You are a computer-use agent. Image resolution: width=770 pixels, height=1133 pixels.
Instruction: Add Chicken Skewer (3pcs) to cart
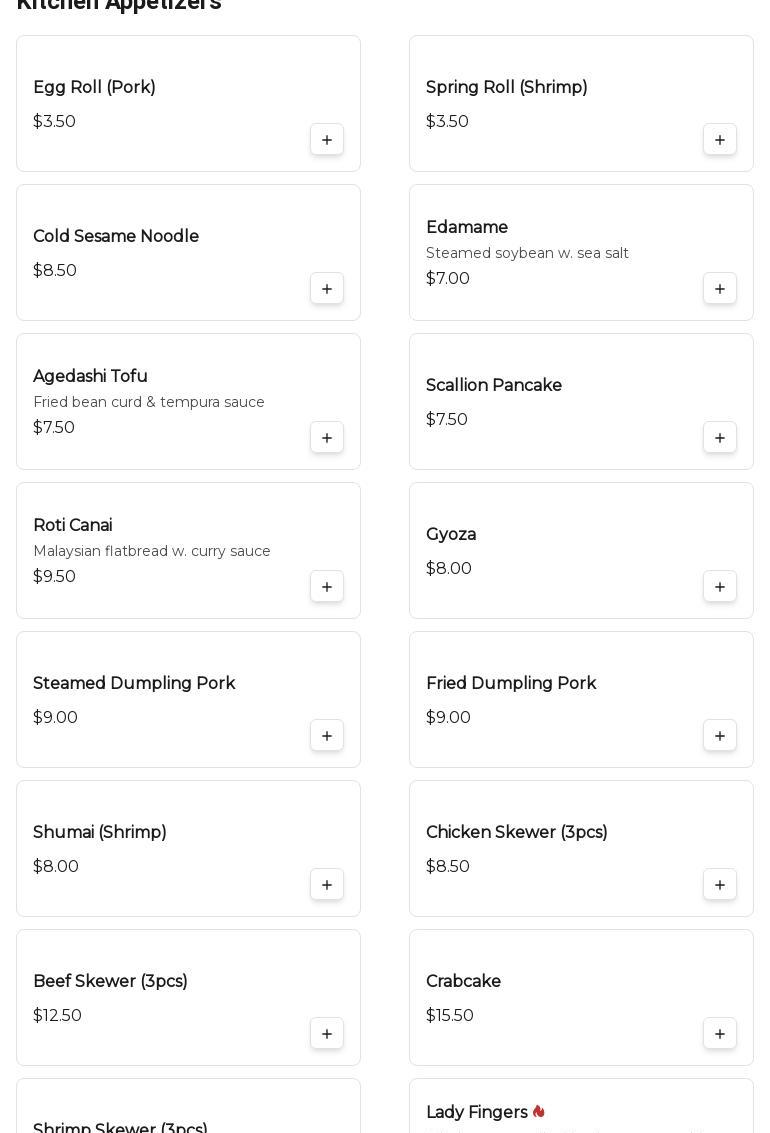tap(720, 885)
